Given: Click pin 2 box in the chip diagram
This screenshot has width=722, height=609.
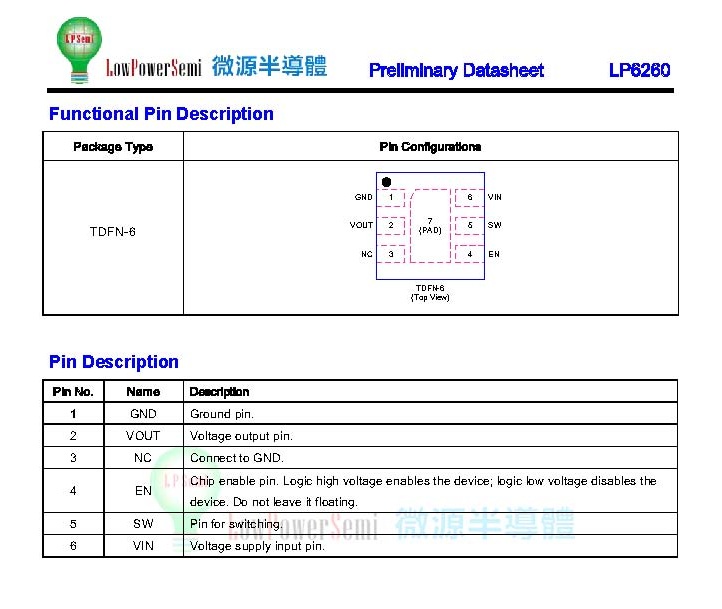Looking at the screenshot, I should click(391, 225).
